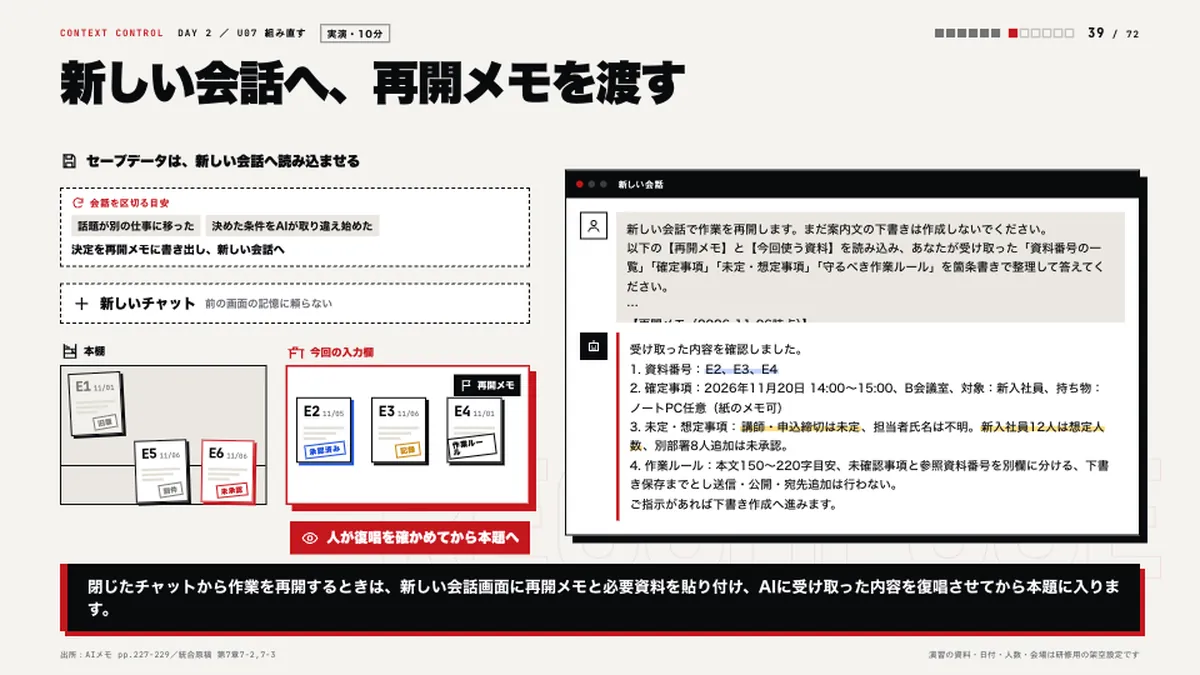
Task: Click the AI line 受け取った内容を確認しました。
Action: [x=716, y=350]
